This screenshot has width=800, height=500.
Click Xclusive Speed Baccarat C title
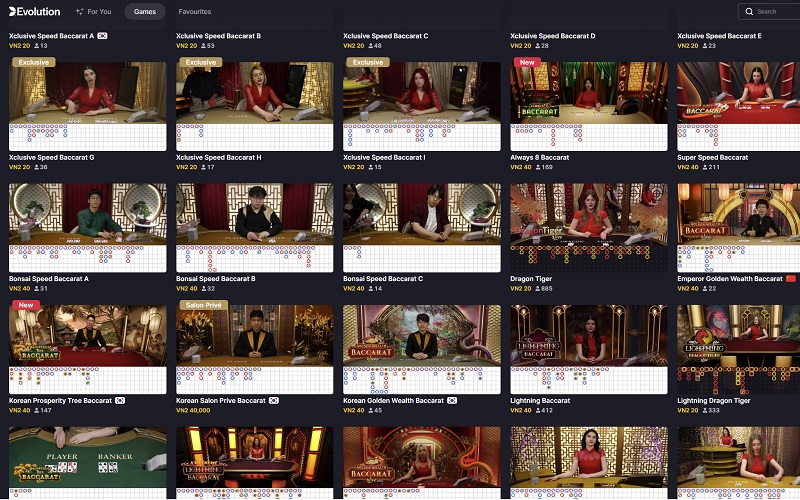(x=386, y=36)
